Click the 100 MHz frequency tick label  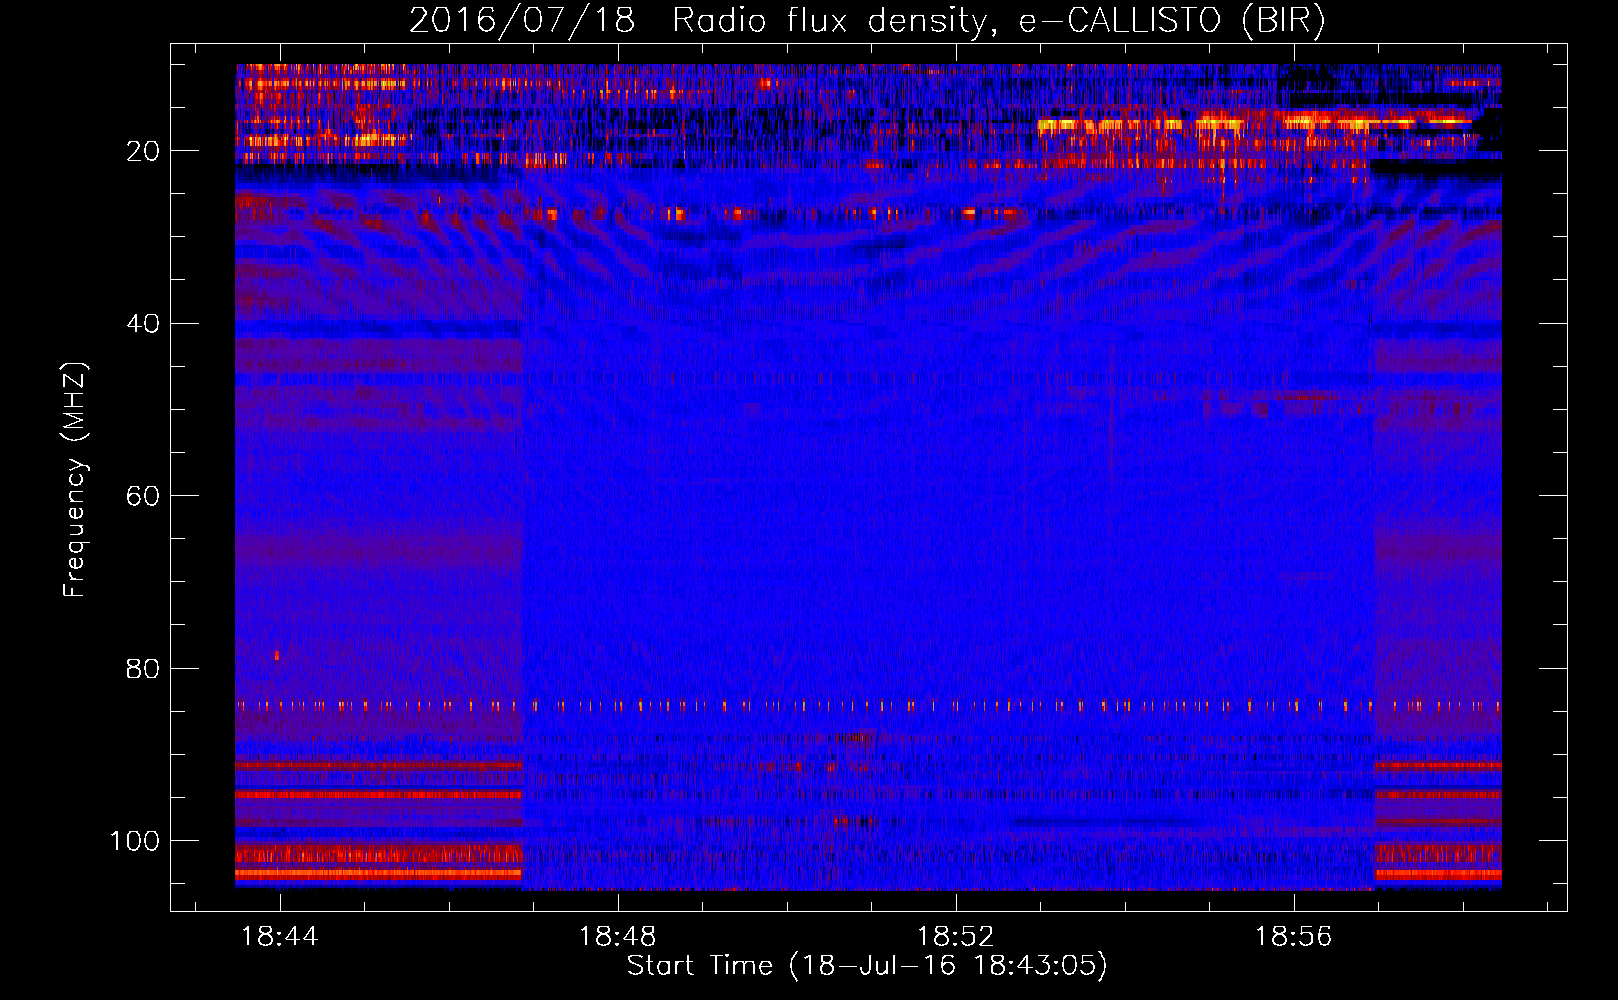point(135,840)
